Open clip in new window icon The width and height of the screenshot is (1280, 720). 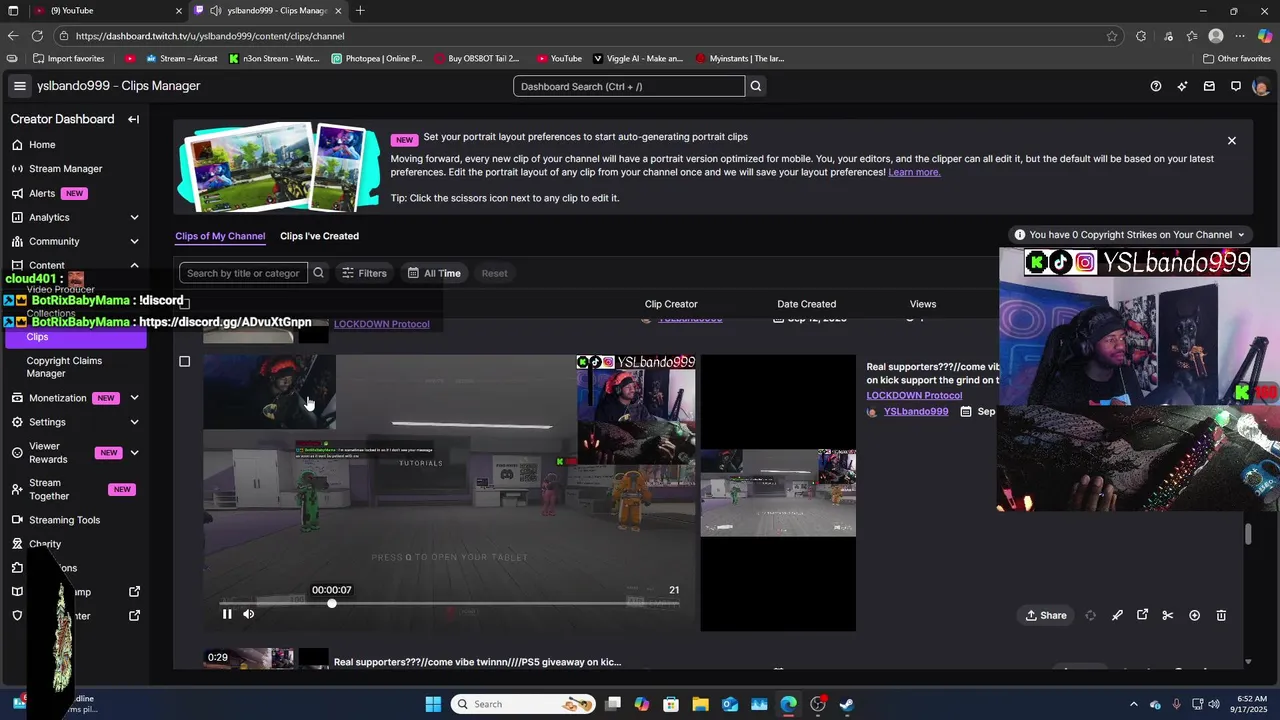1143,615
